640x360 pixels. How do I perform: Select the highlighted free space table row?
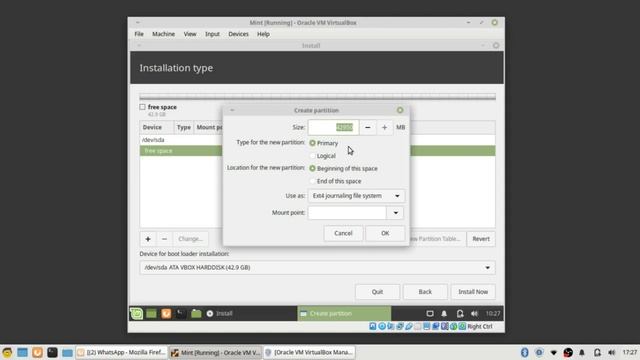point(181,151)
